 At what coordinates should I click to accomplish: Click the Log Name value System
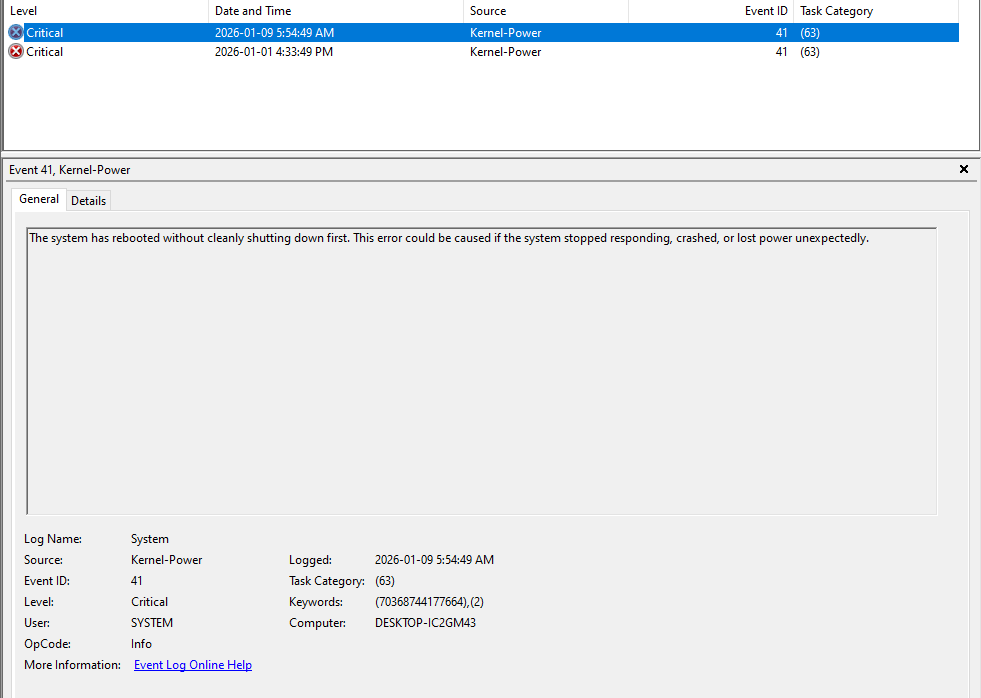click(150, 539)
